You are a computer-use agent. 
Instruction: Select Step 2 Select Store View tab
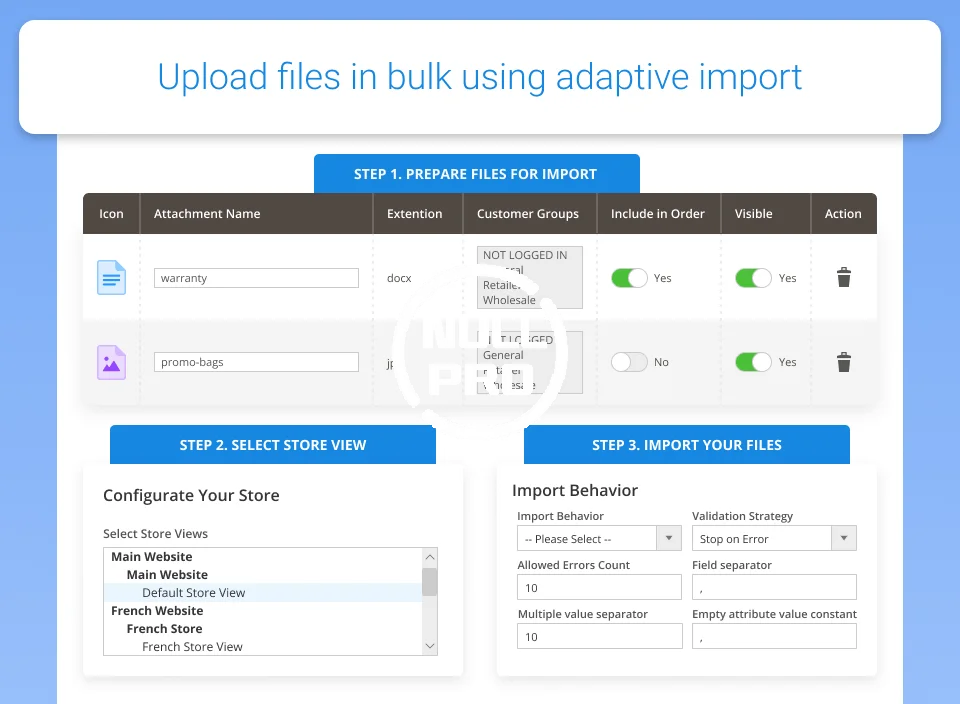click(273, 445)
